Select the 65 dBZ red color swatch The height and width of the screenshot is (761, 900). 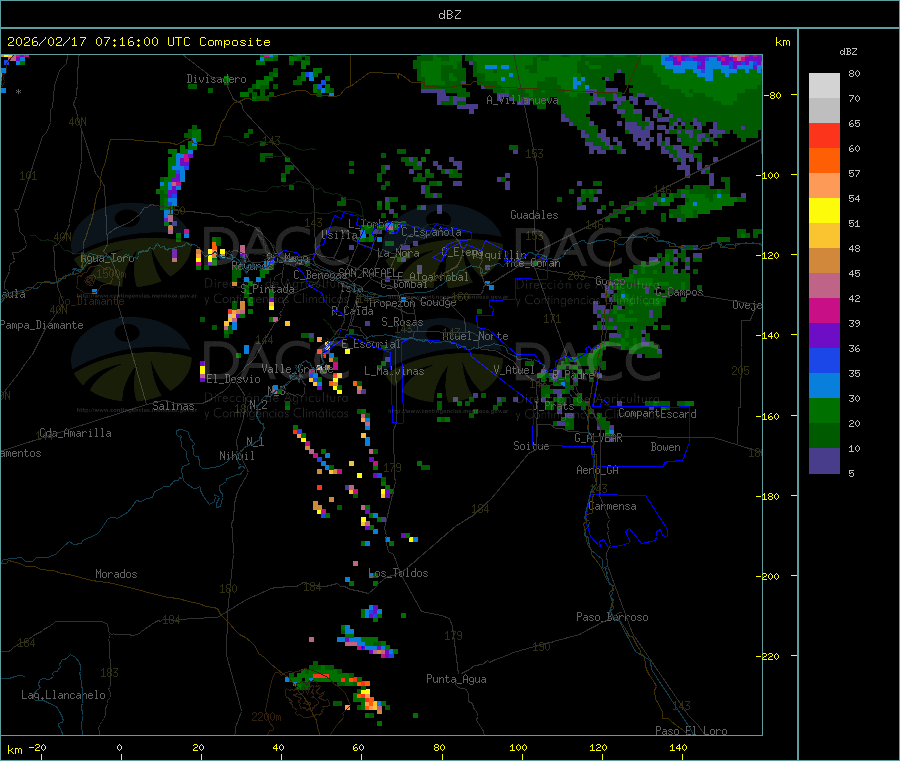coord(824,135)
